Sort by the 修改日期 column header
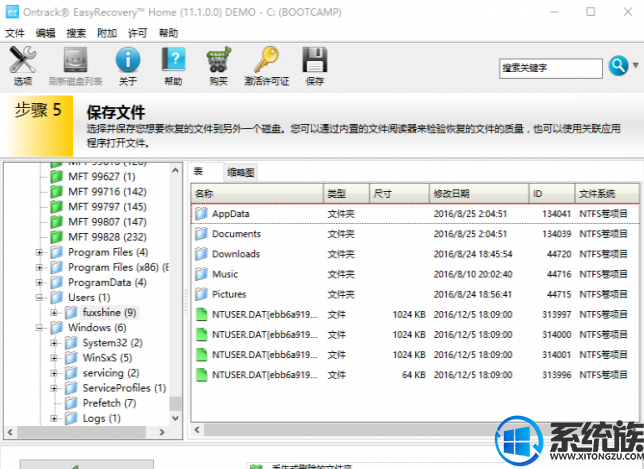Image resolution: width=644 pixels, height=469 pixels. click(x=479, y=193)
